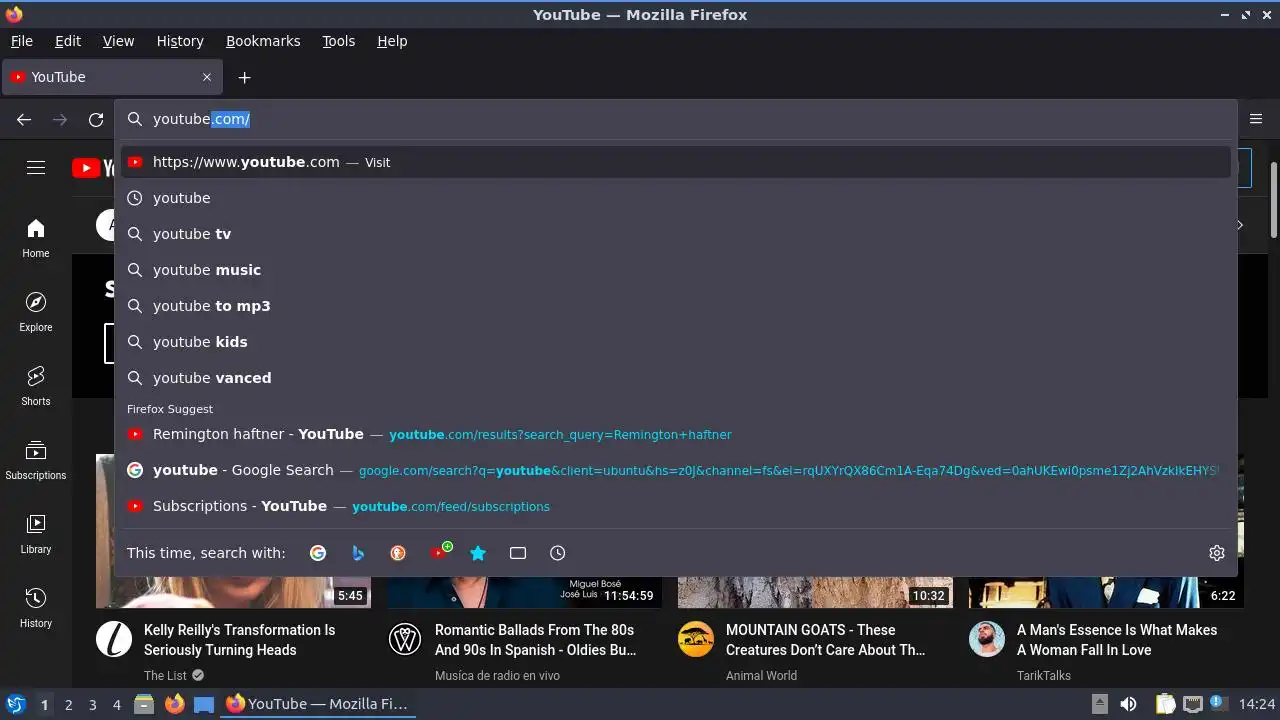The image size is (1280, 720).
Task: Open the Bookmarks menu
Action: pos(263,41)
